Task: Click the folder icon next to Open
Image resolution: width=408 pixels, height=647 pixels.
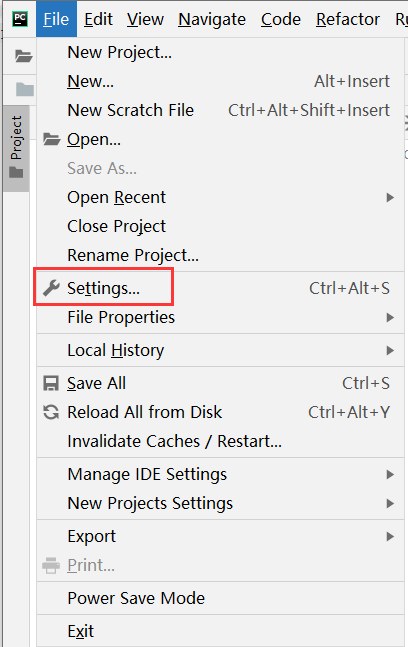Action: [52, 139]
